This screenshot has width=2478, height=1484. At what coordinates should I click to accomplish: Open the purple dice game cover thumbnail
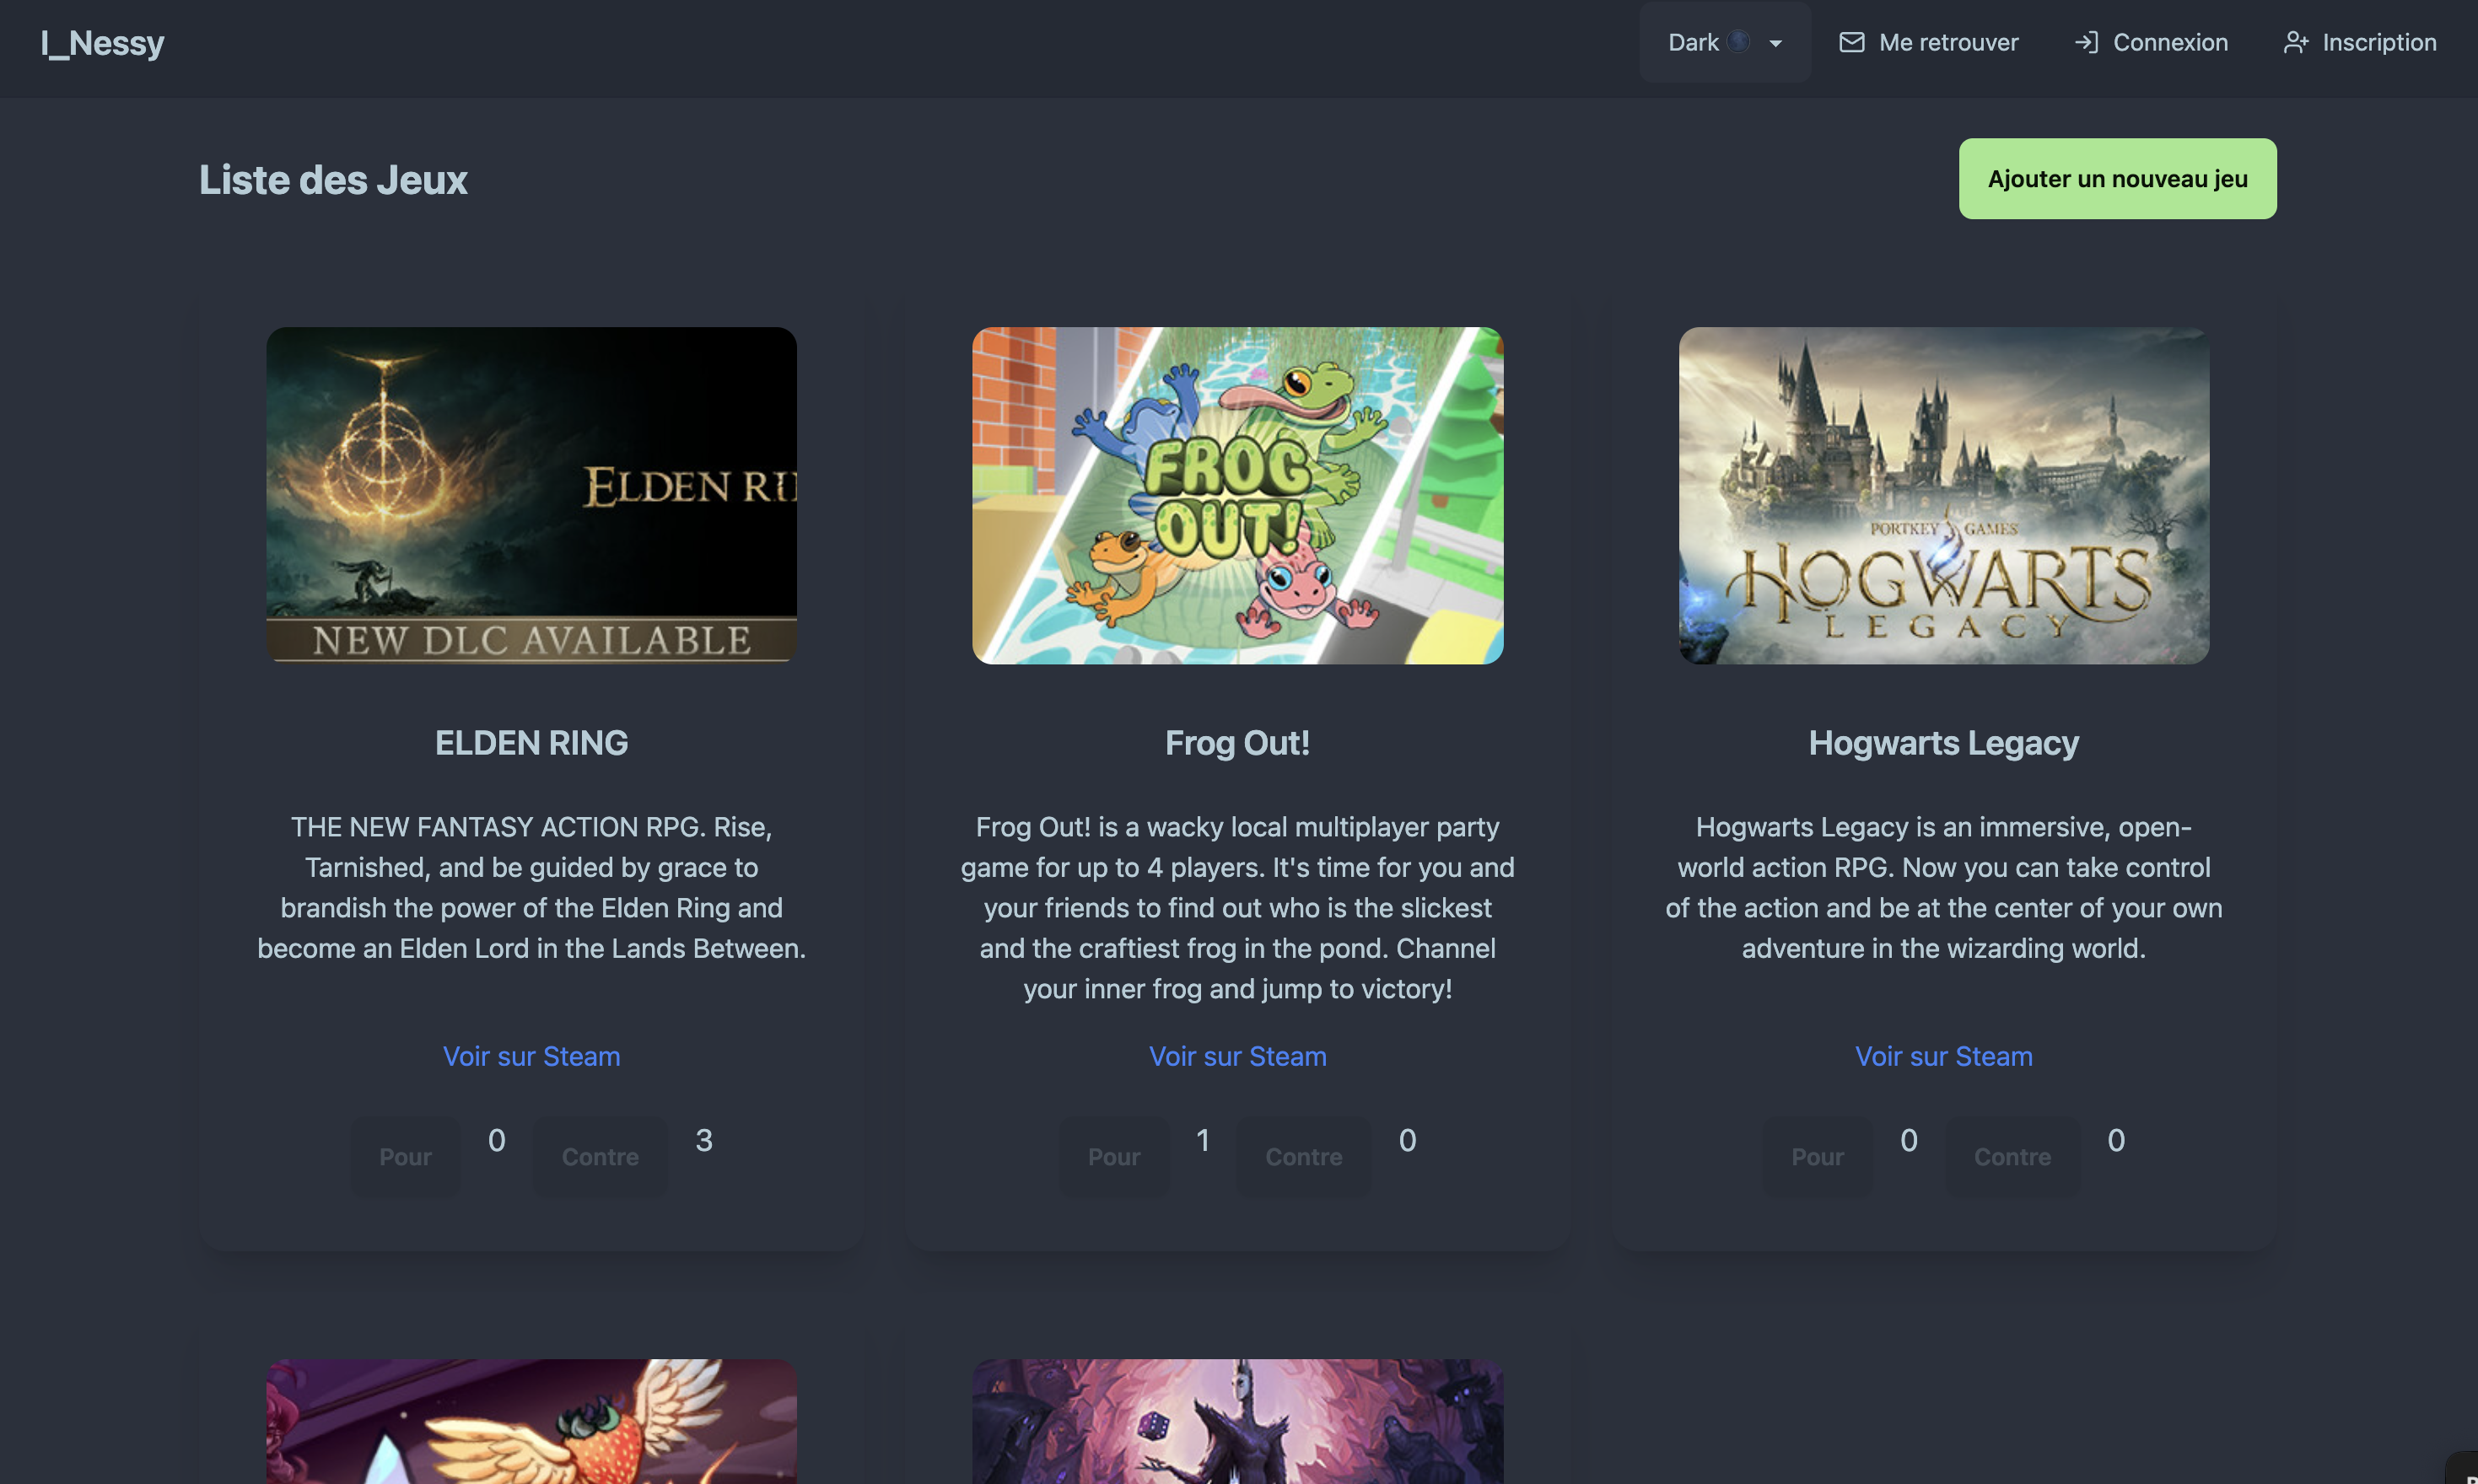coord(1237,1421)
